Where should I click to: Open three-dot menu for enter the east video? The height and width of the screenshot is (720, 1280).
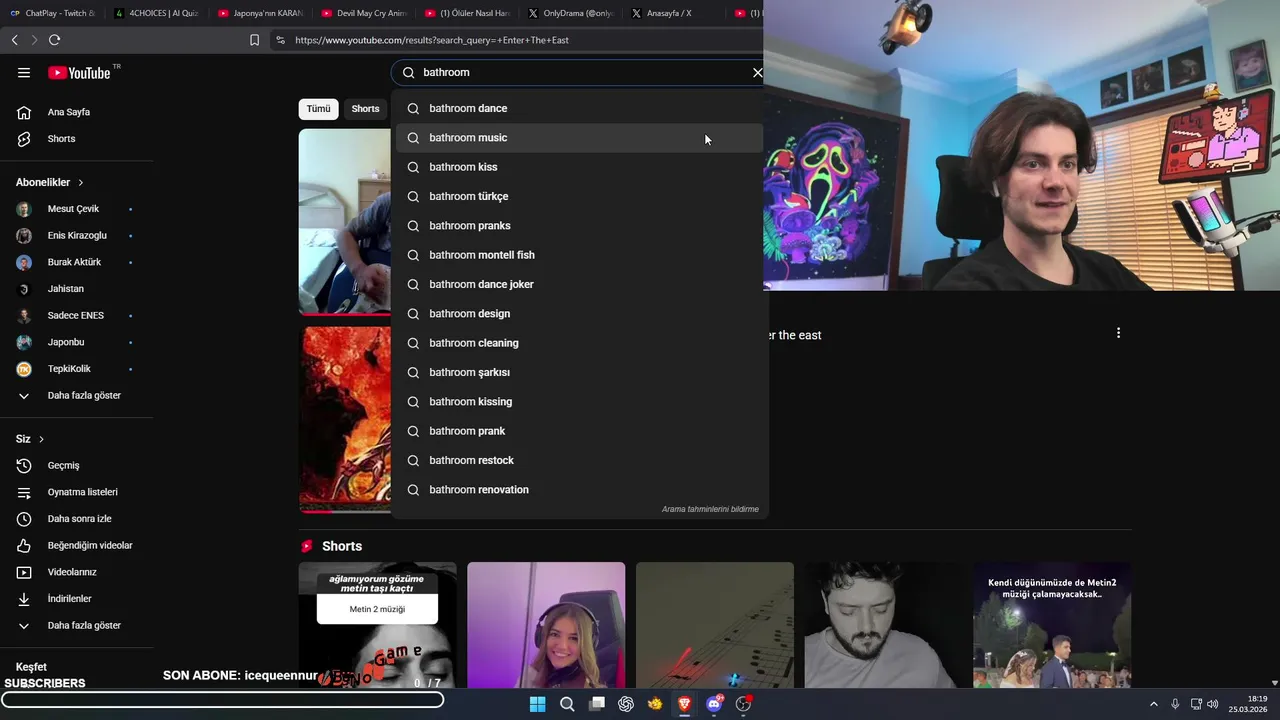[1118, 333]
